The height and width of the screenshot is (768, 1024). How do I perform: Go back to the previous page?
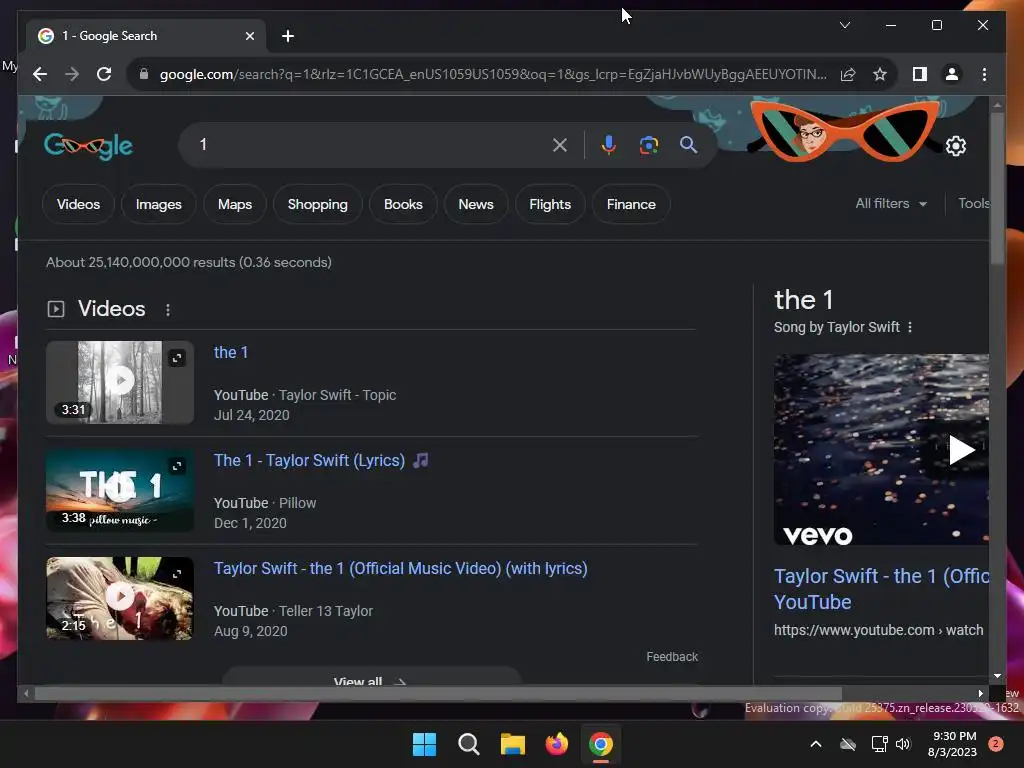click(40, 74)
